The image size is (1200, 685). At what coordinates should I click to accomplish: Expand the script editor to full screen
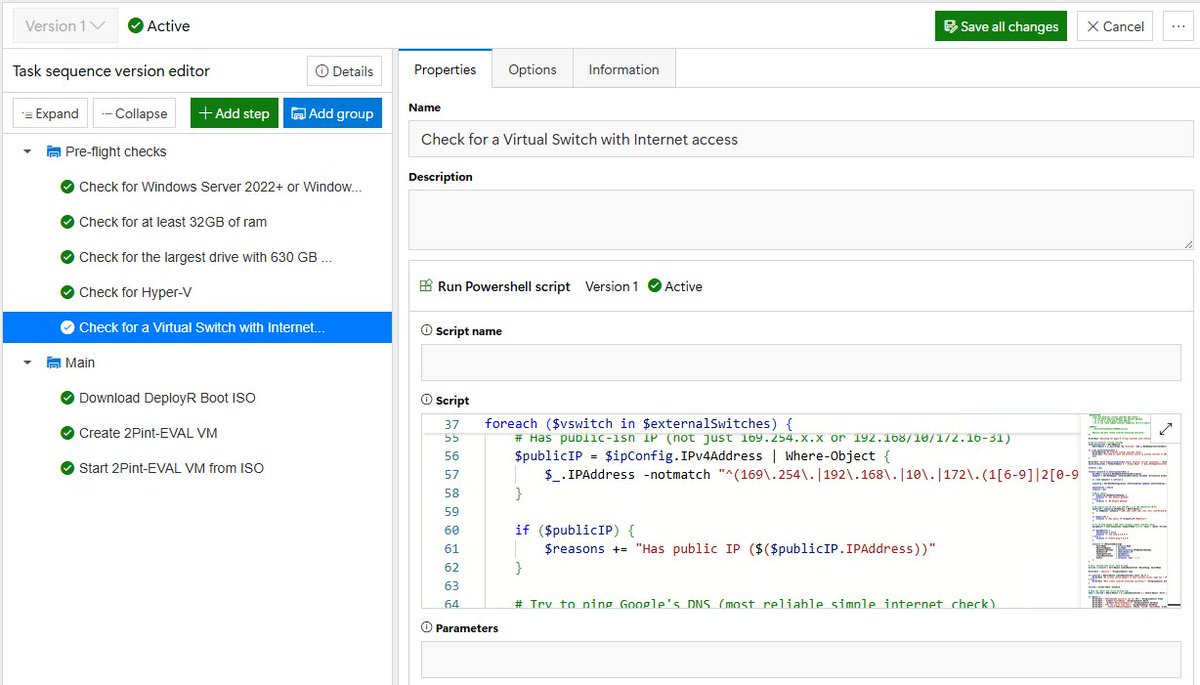1166,429
